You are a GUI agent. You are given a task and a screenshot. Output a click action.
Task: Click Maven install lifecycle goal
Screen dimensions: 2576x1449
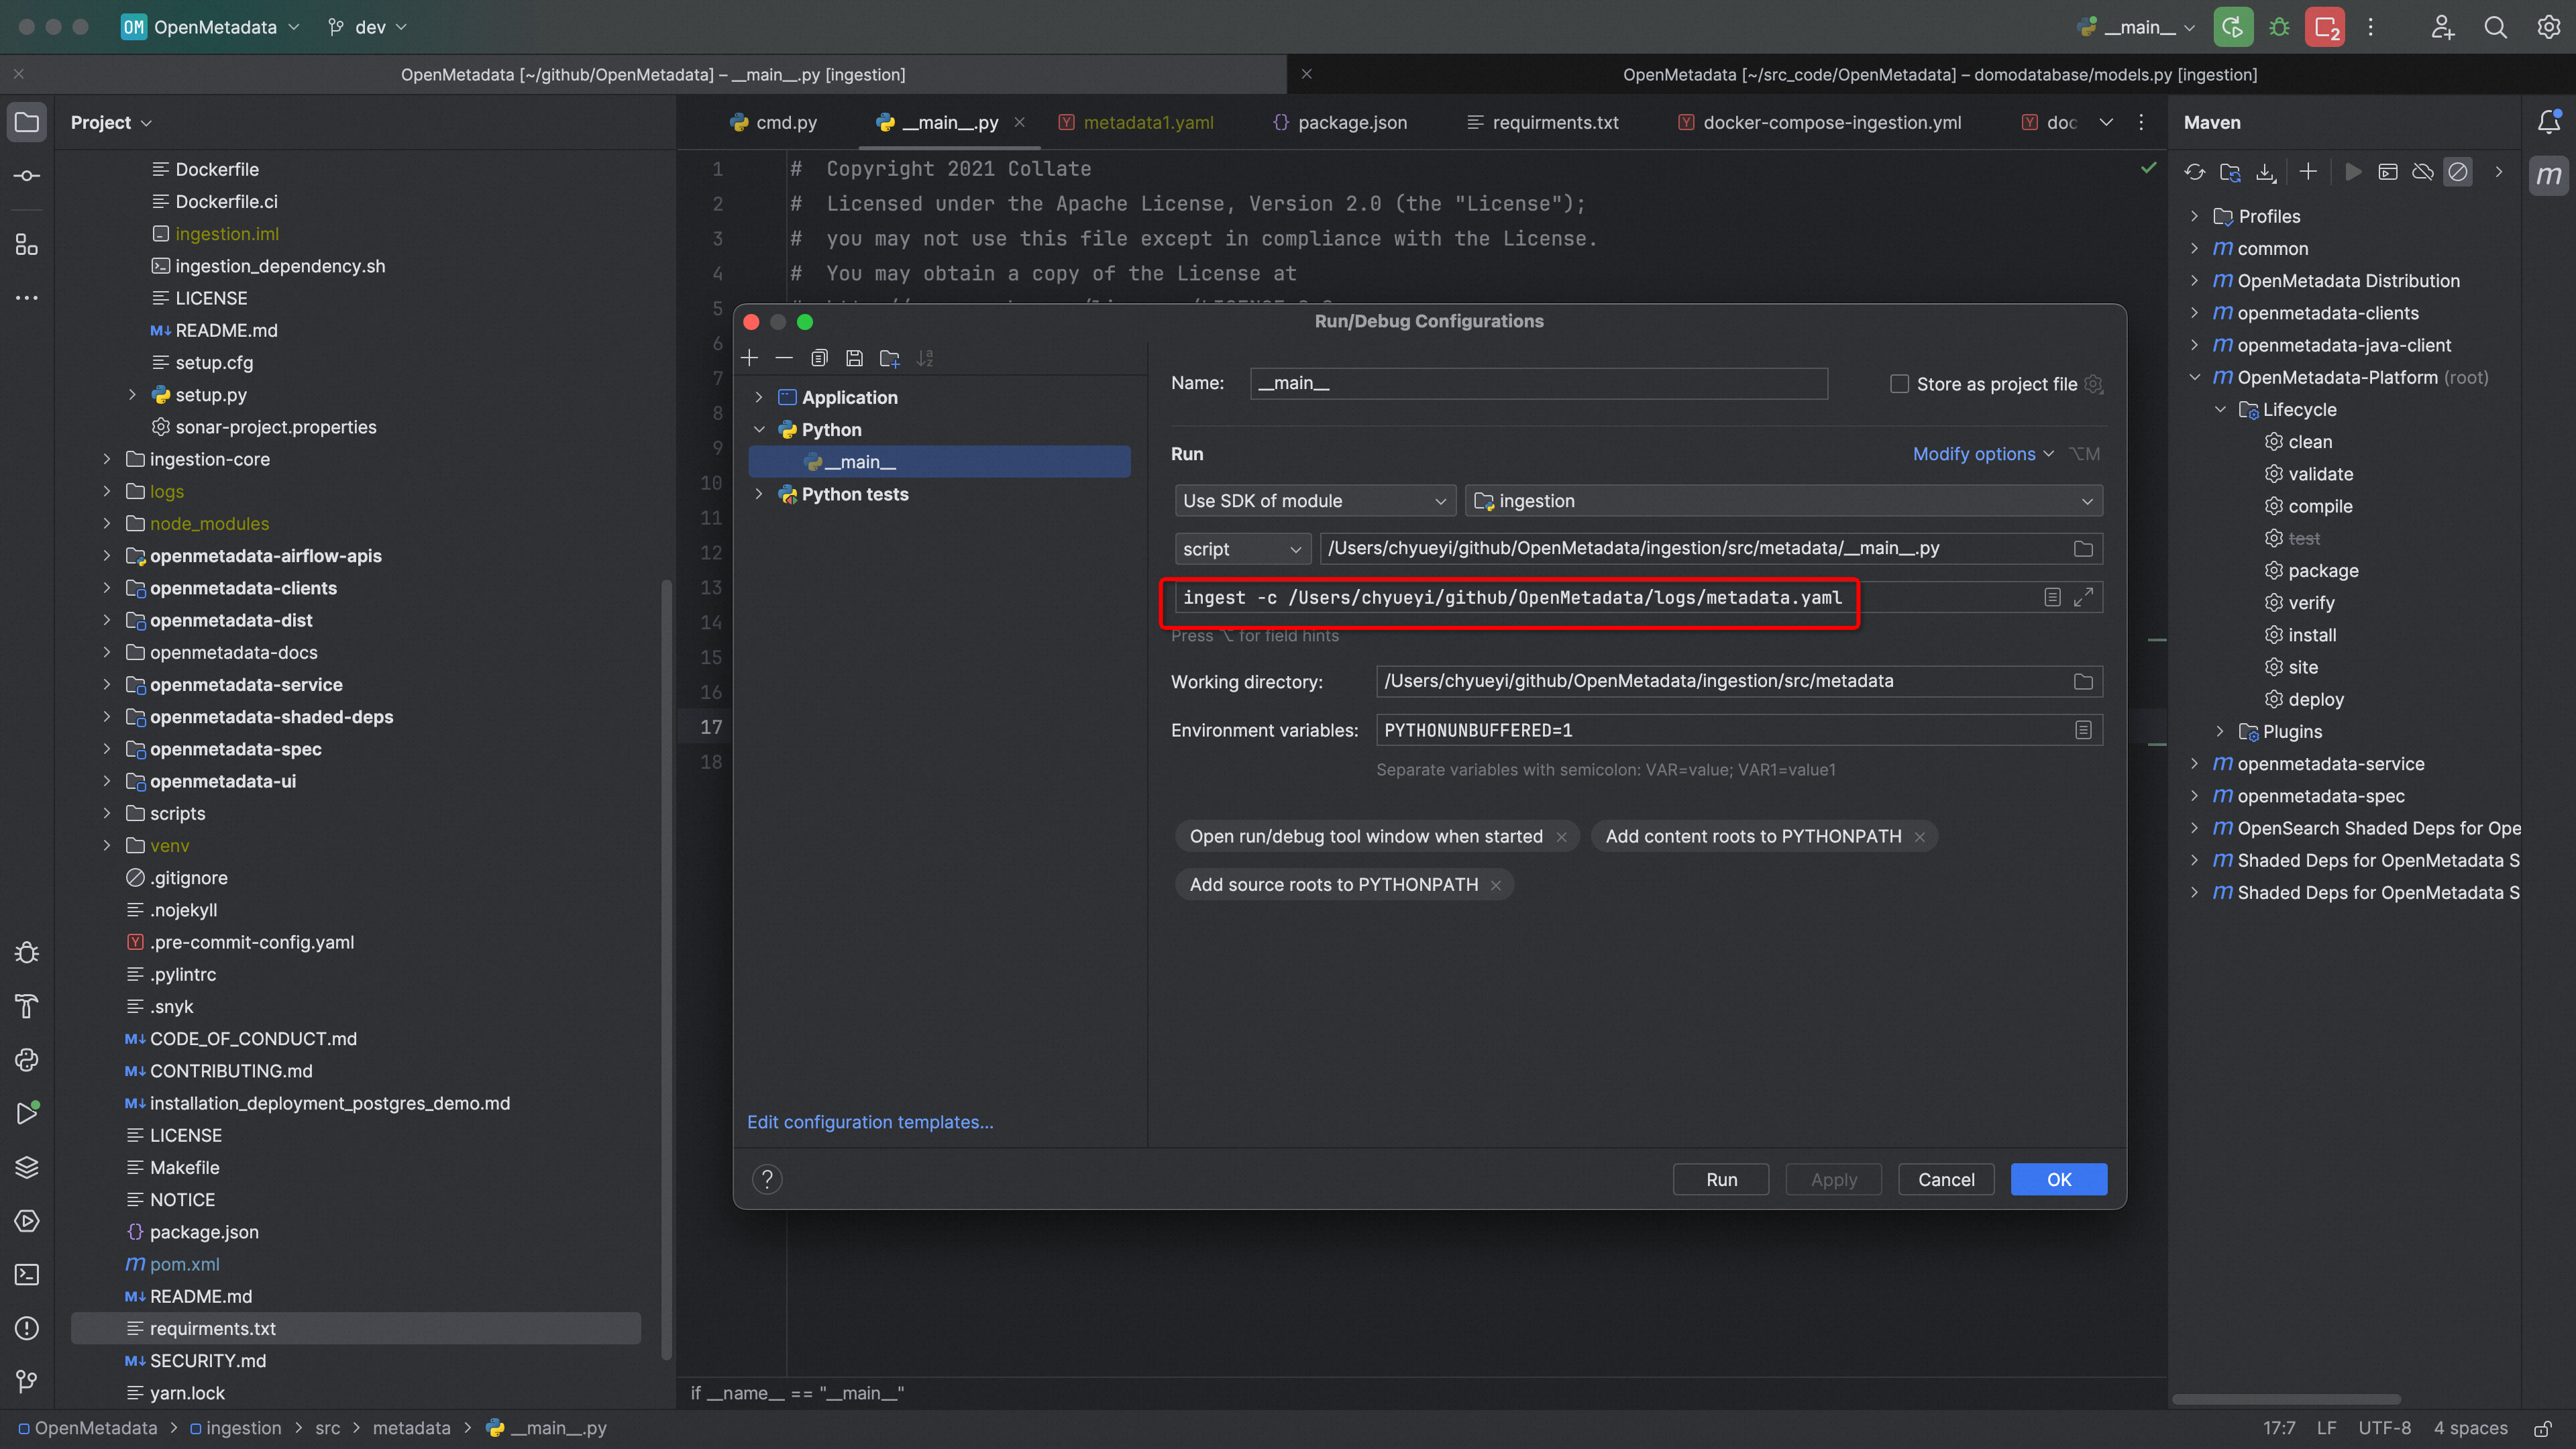click(x=2311, y=635)
